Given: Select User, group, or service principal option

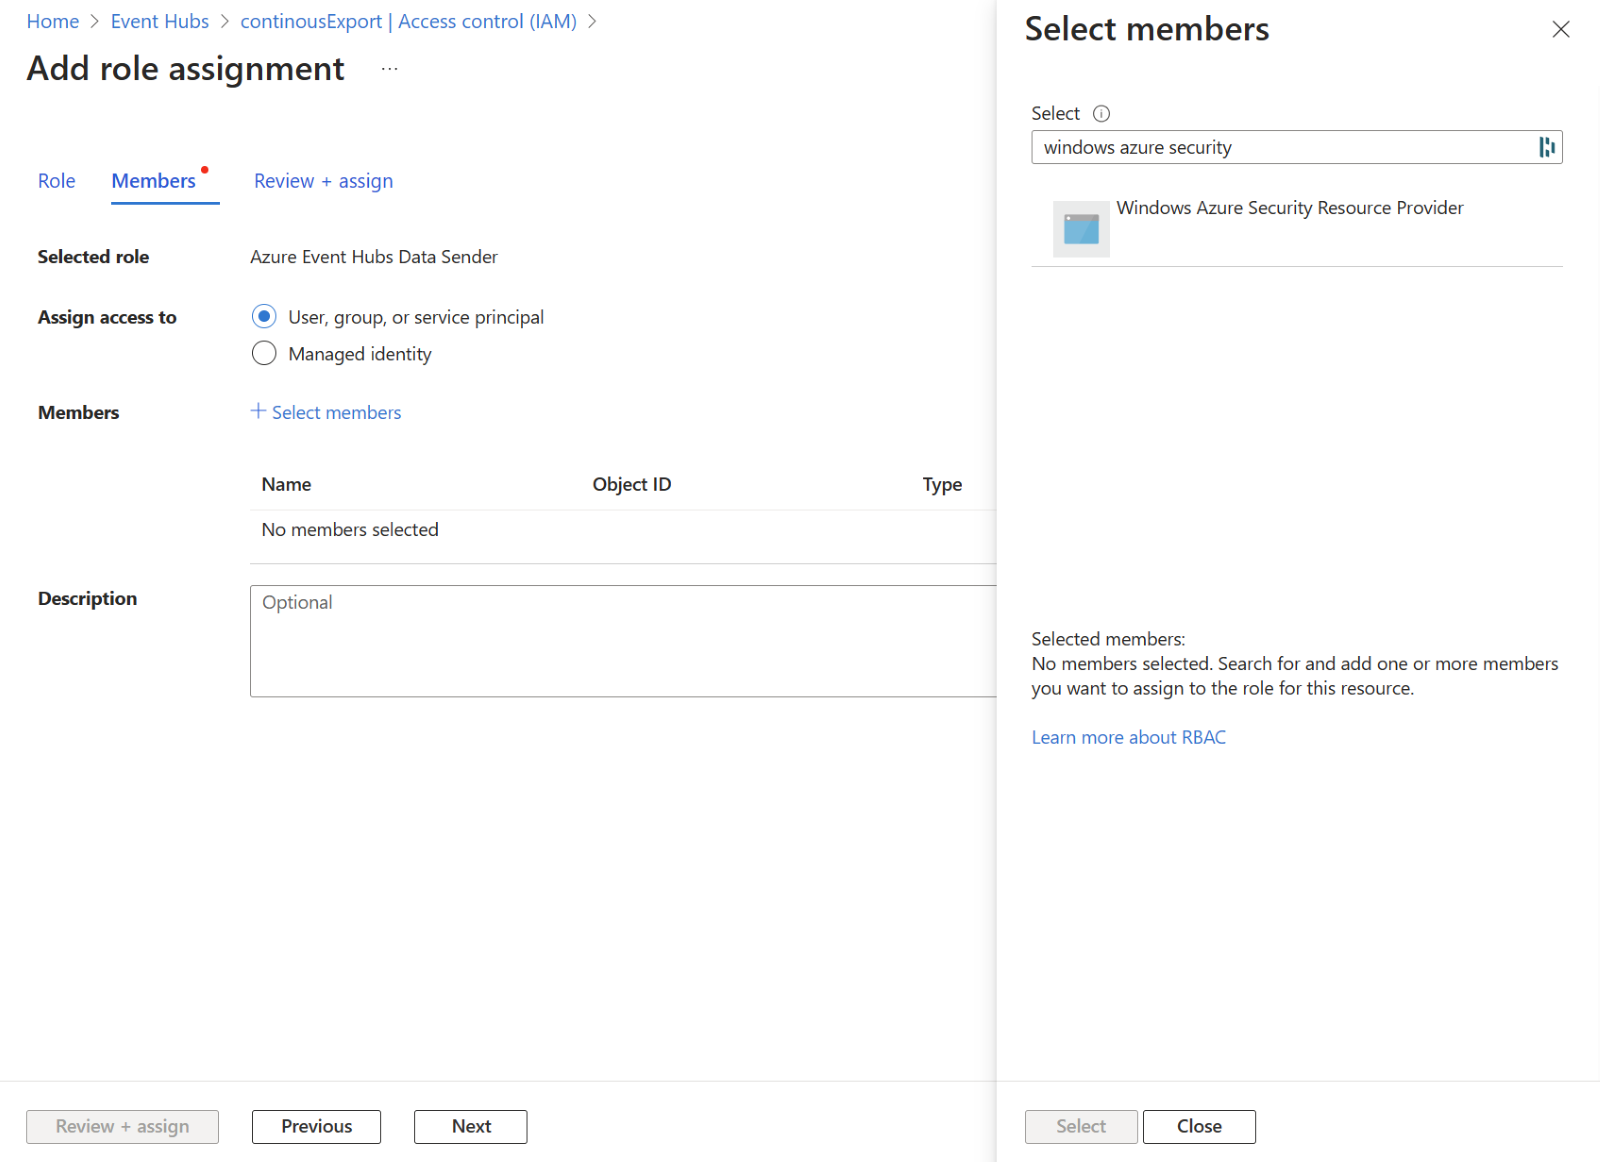Looking at the screenshot, I should (264, 317).
